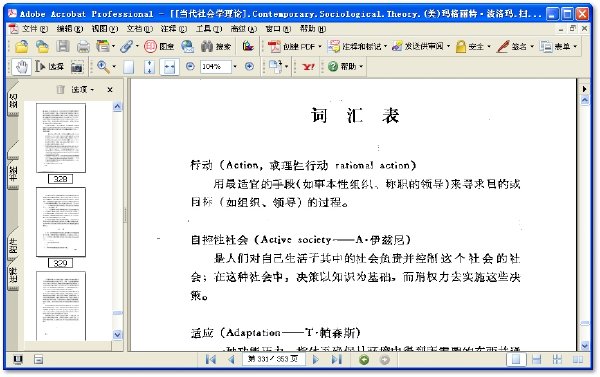Click the Email globe envelope icon

click(188, 46)
